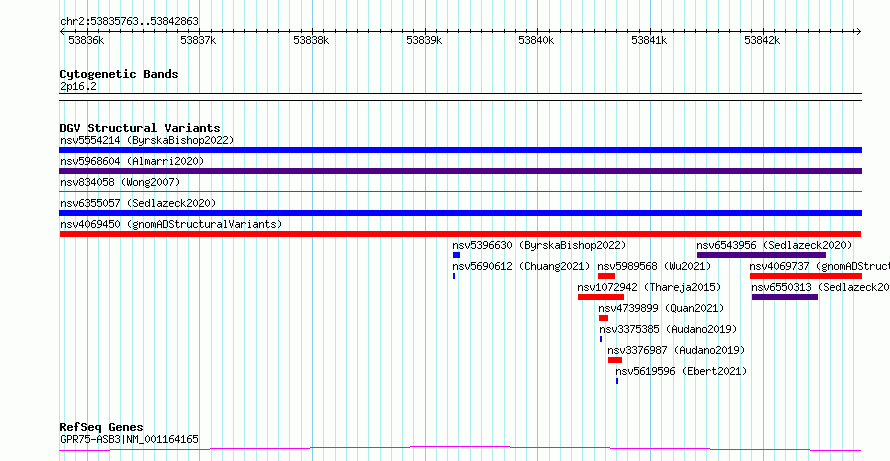Open the nsv5690612 (Chuang2021) label
Screen dimensions: 890x461
[x=521, y=266]
